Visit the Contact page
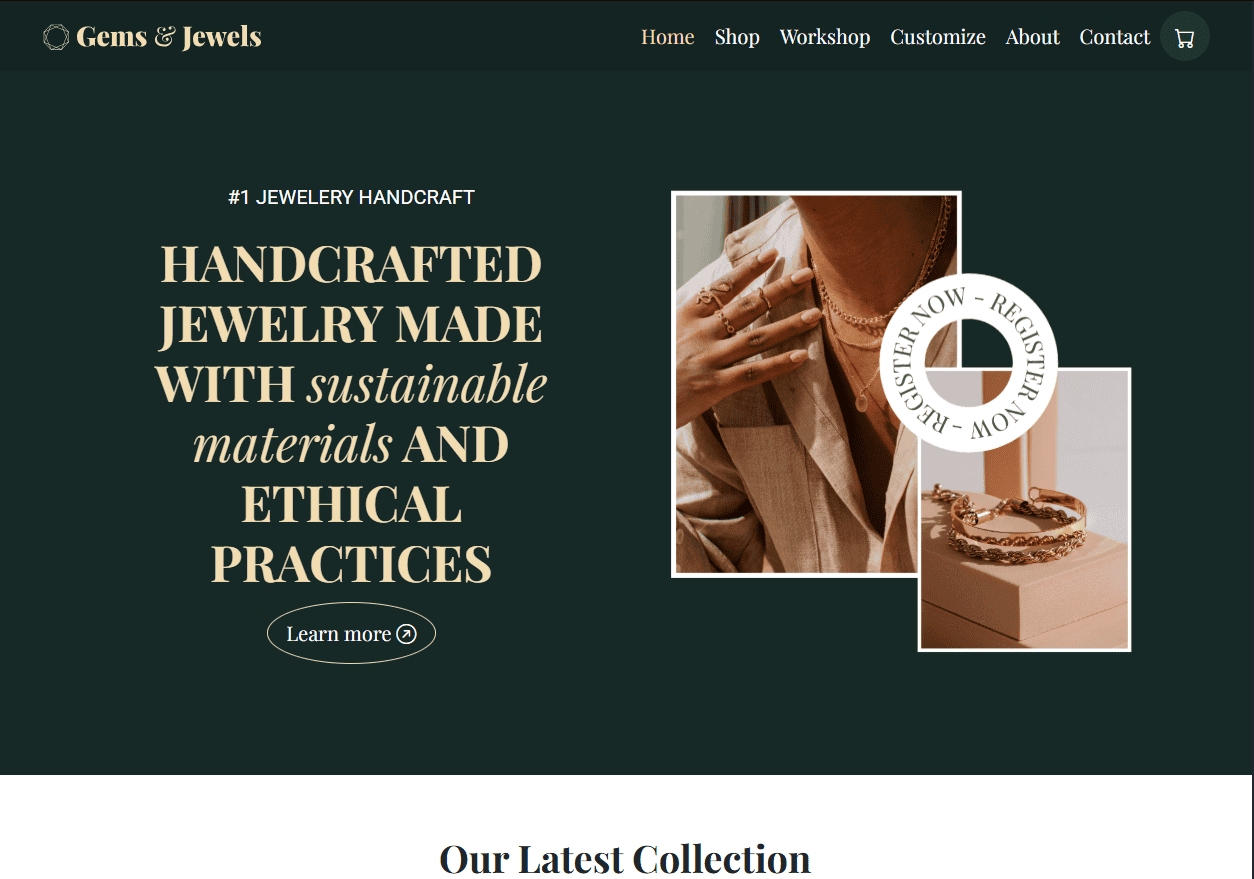The image size is (1254, 879). (x=1115, y=37)
